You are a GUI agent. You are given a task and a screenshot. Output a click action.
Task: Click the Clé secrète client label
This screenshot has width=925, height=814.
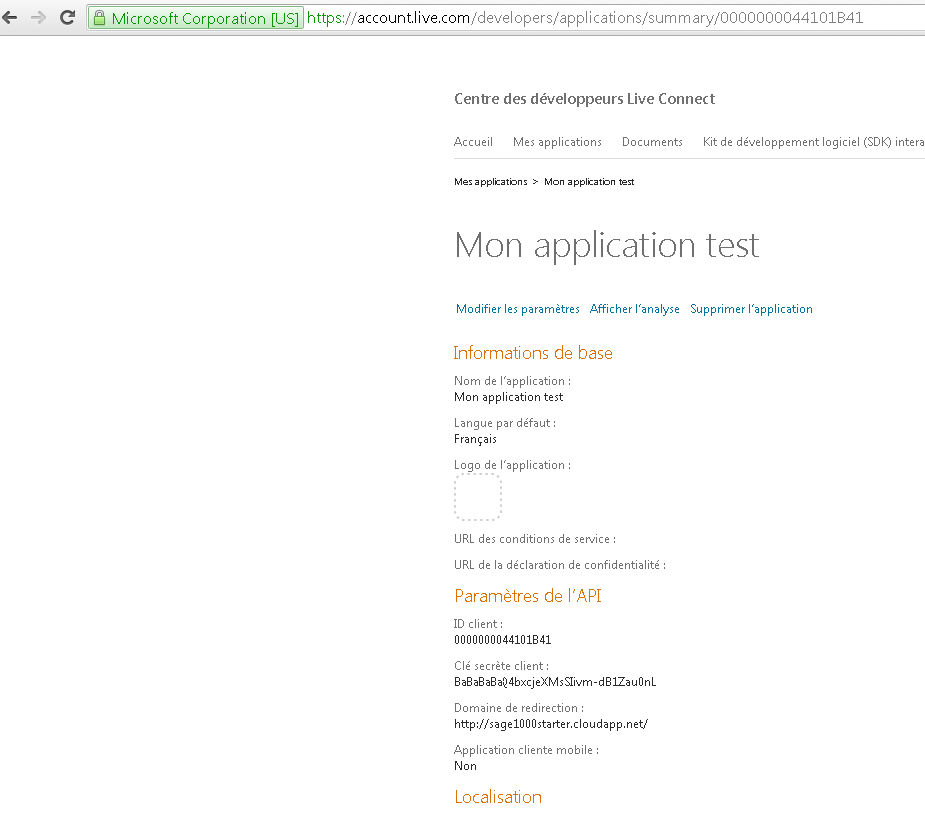point(501,665)
